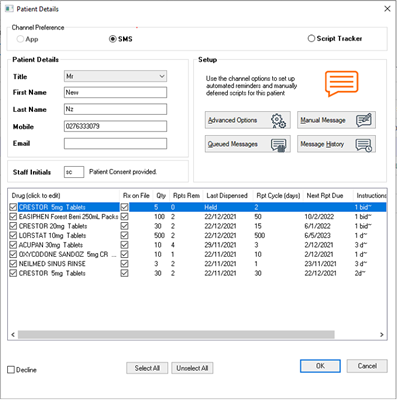Click the Queued Messages icon
Screen dimensions: 397x400
click(x=278, y=145)
